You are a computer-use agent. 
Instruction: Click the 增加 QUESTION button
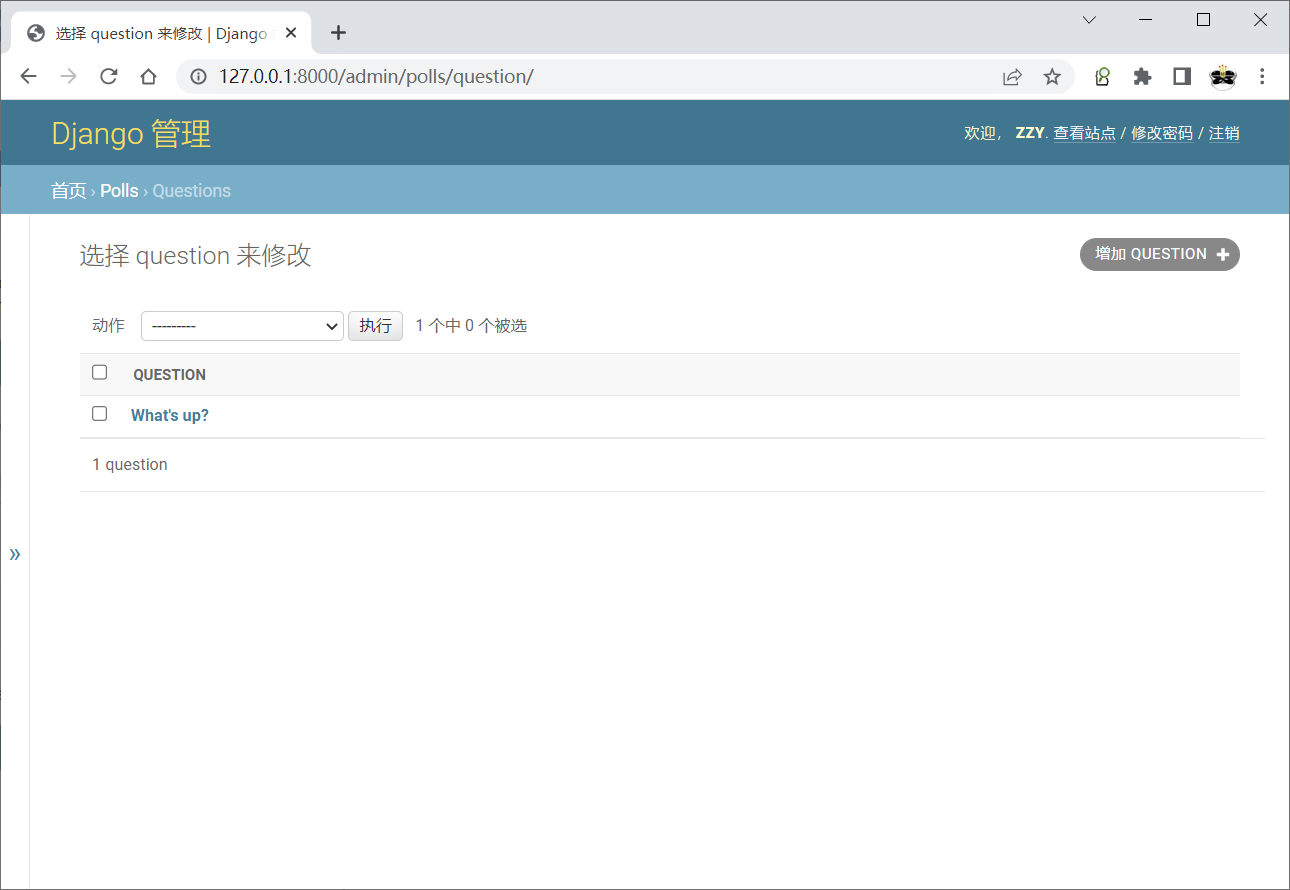point(1159,254)
